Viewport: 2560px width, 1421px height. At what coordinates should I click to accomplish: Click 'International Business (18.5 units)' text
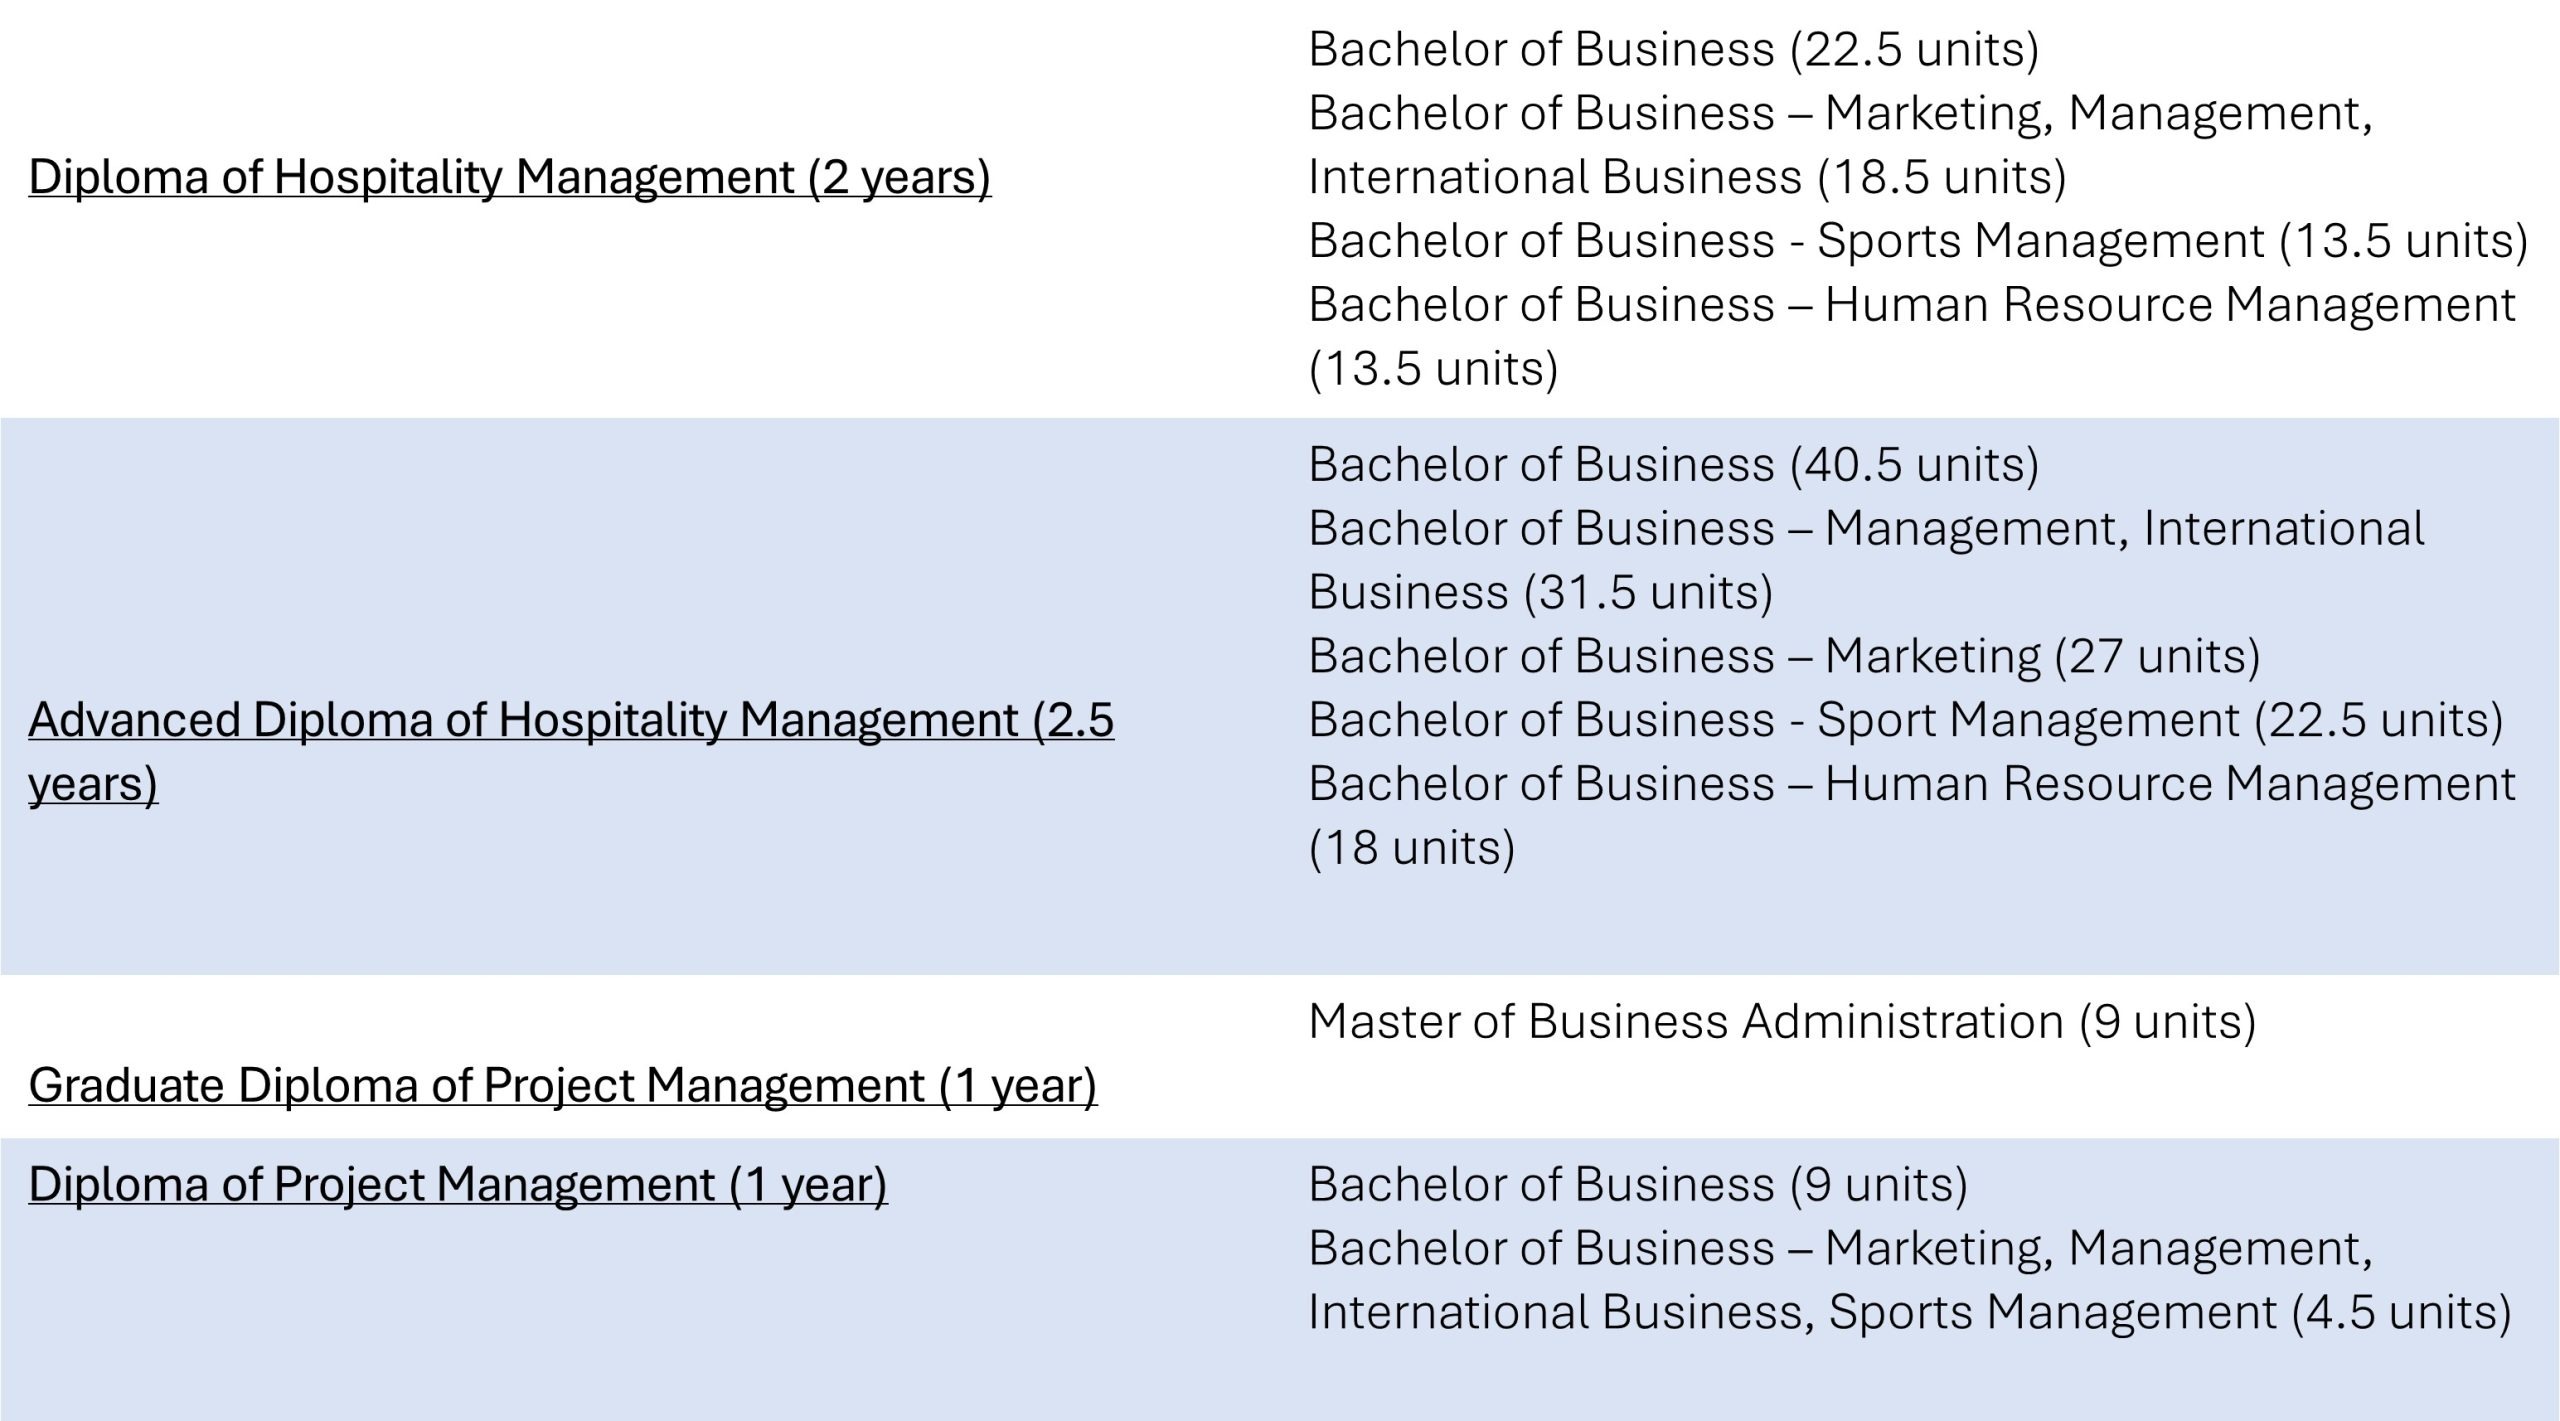tap(1687, 178)
